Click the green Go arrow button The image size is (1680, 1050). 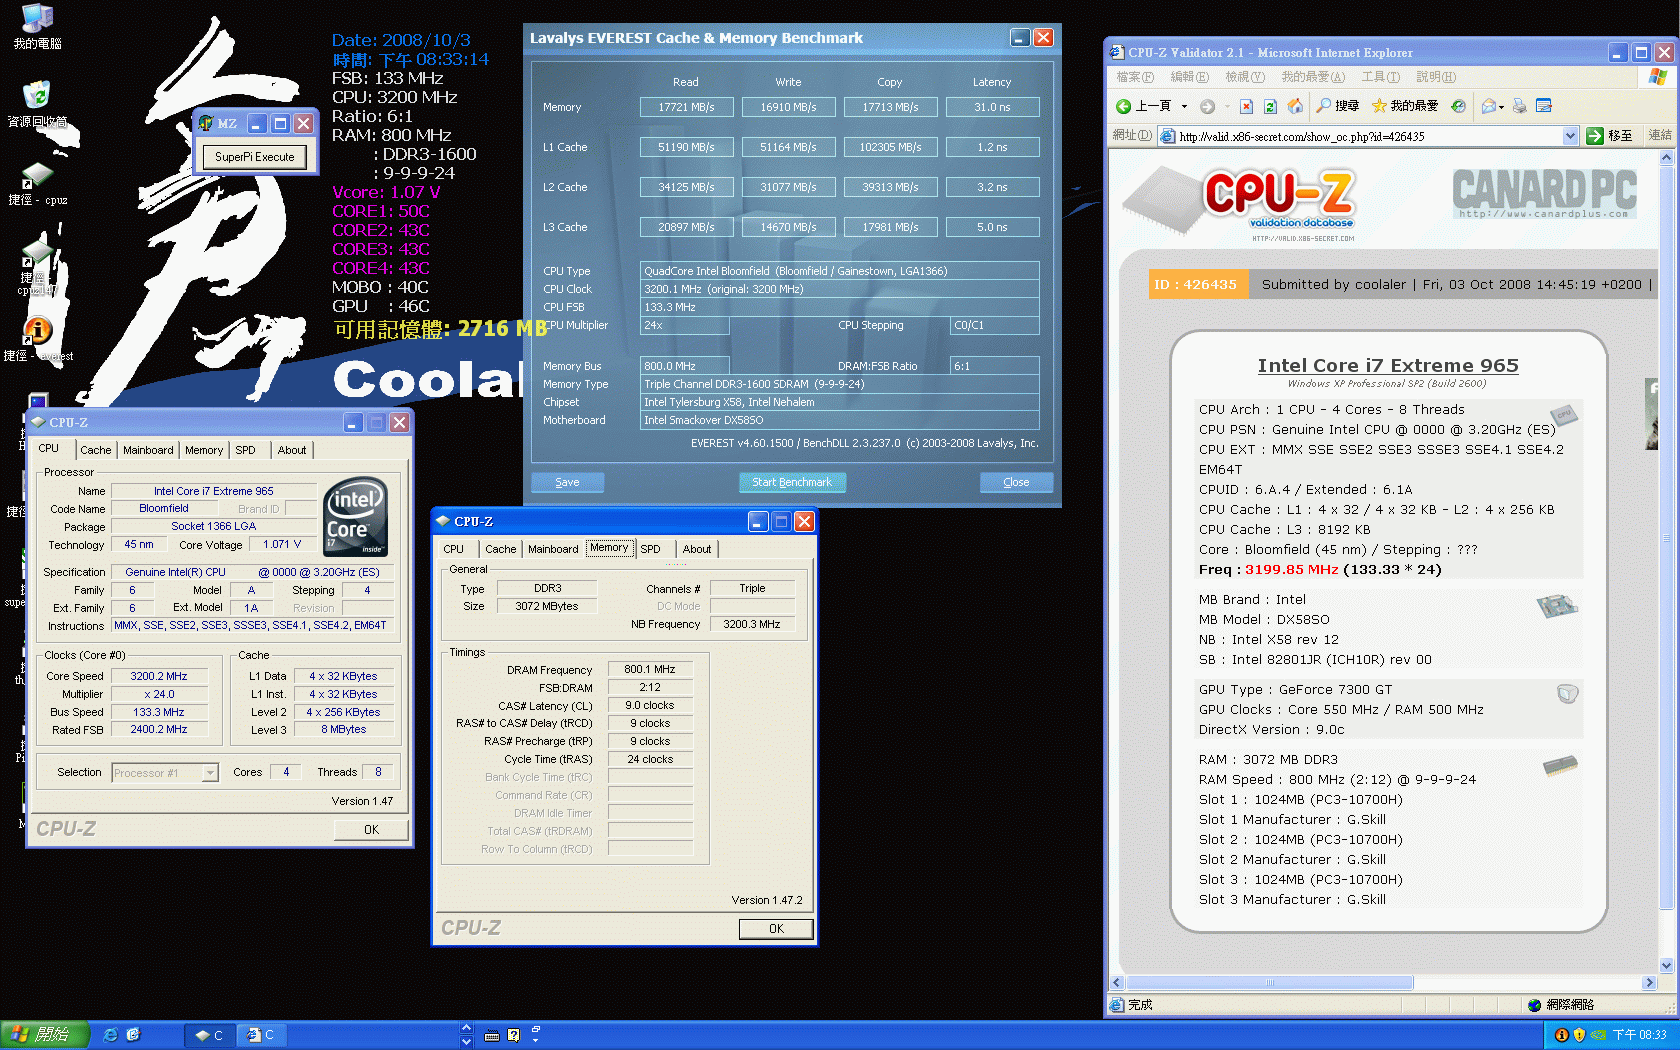coord(1595,136)
